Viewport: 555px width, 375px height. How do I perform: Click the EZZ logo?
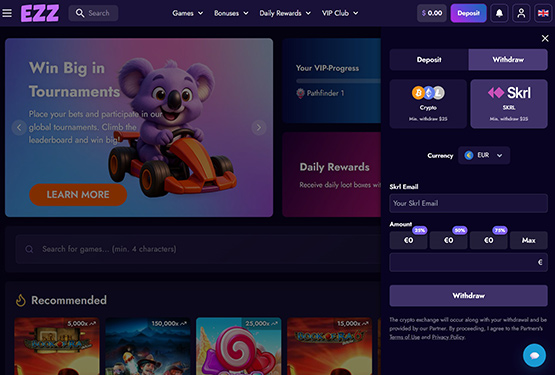(x=40, y=13)
